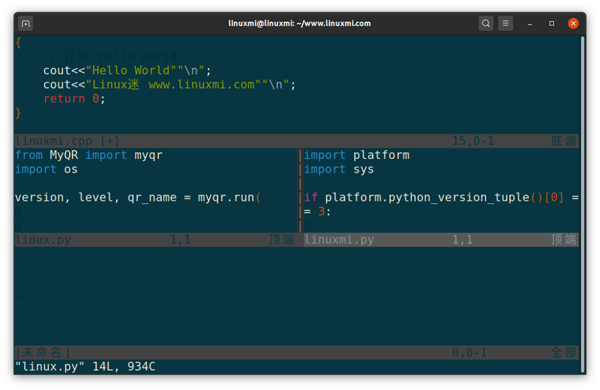Screen dimensions: 600x390
Task: Click the line 'from MyQR import myqr'
Action: tap(89, 155)
